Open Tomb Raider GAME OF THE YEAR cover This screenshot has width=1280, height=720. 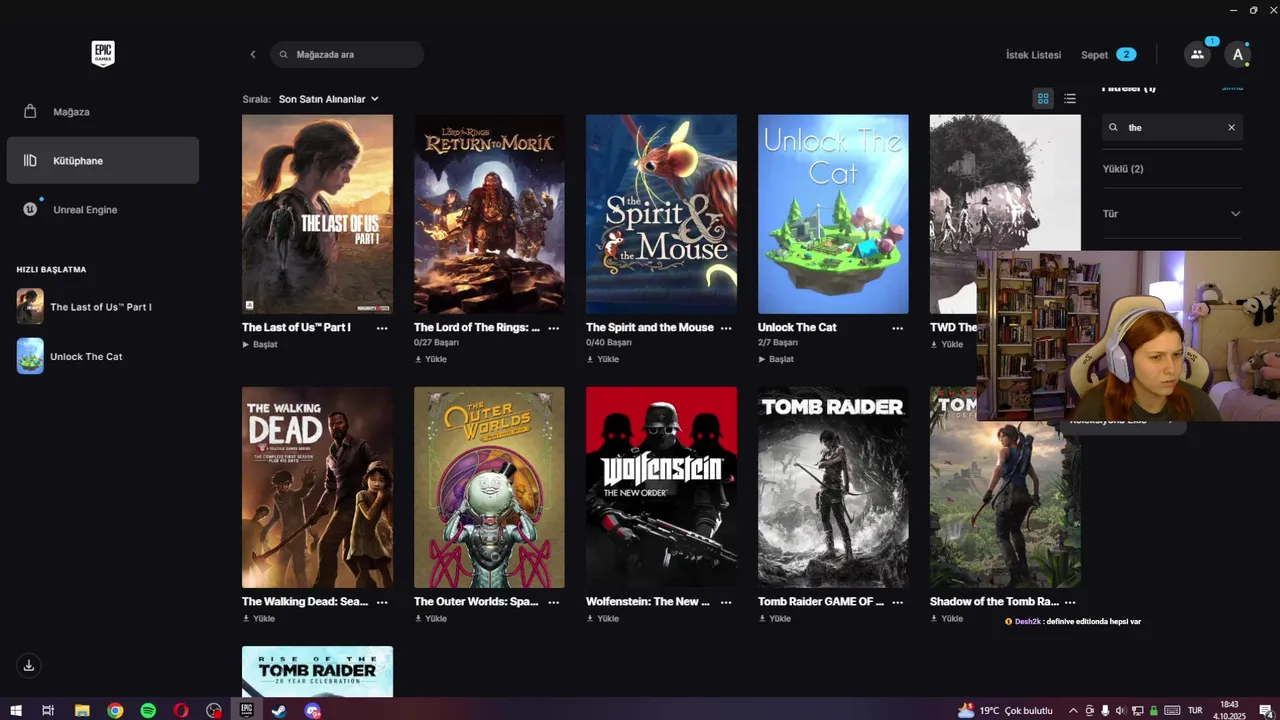[x=833, y=488]
